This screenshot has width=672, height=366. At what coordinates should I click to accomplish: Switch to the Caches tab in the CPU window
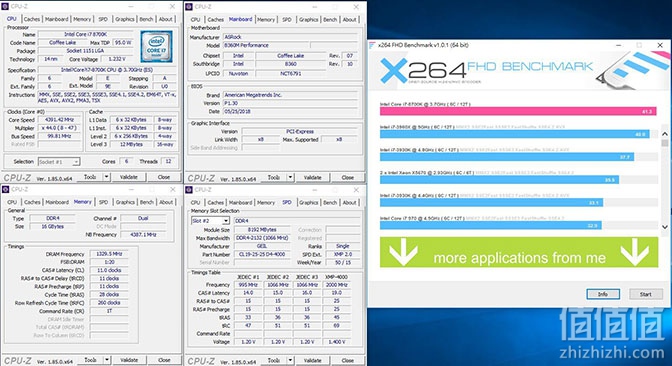coord(32,19)
